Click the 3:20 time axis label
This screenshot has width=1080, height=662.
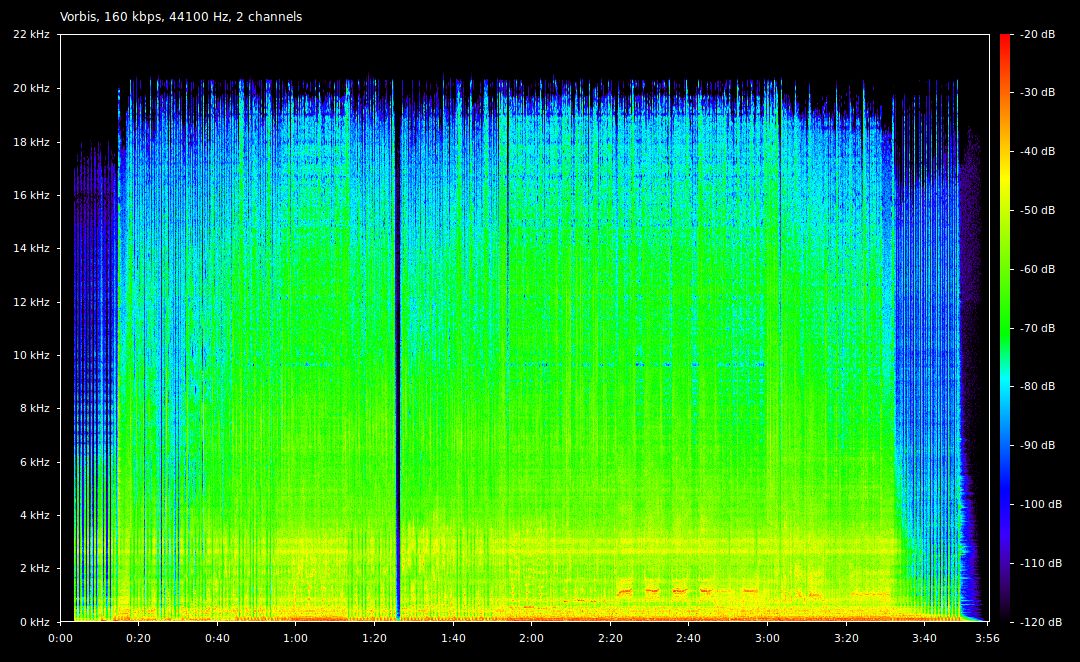coord(847,638)
